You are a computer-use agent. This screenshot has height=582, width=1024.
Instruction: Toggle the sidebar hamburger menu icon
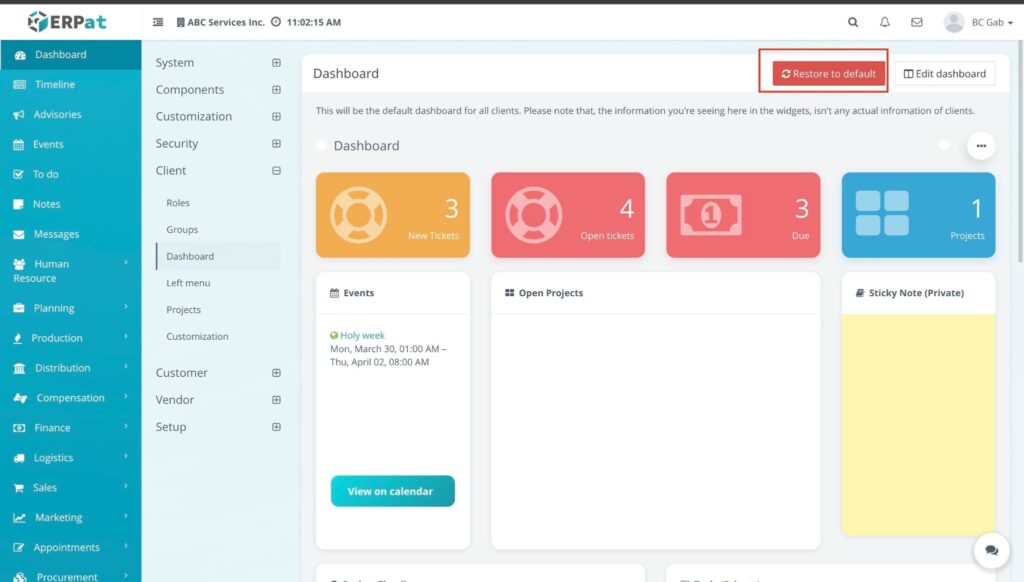(158, 22)
